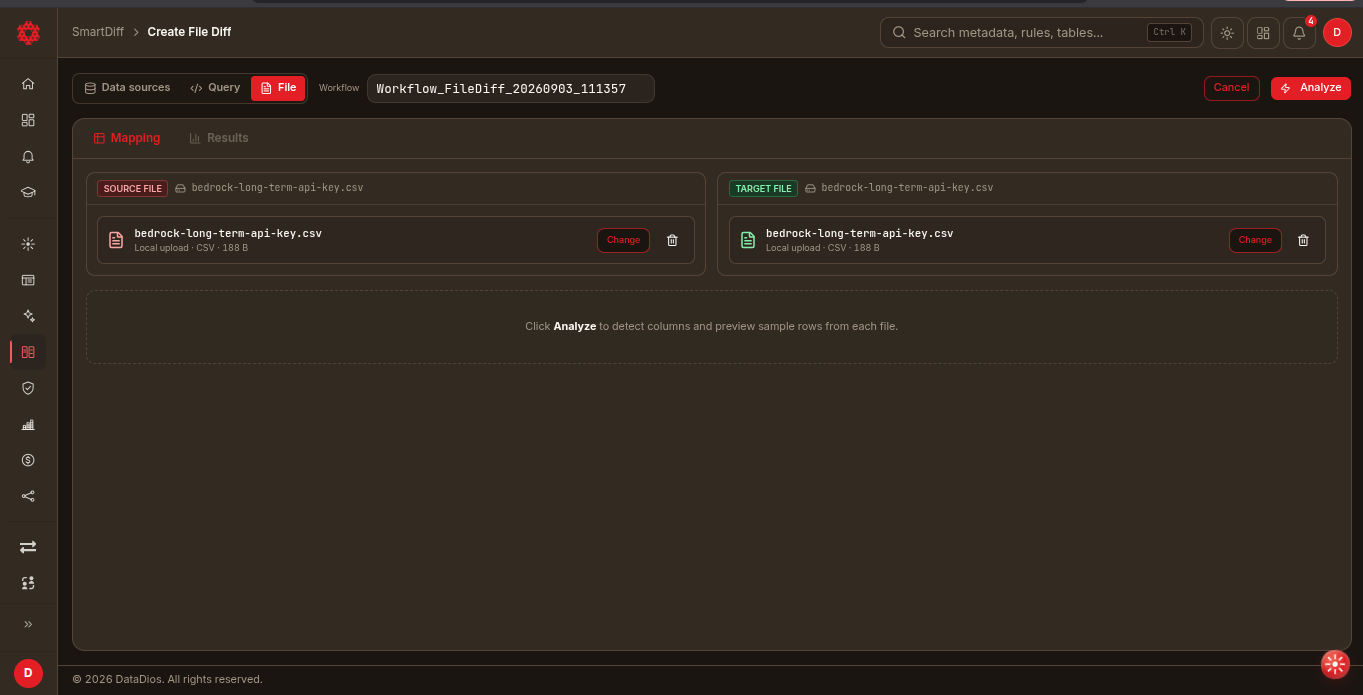Open the dashboard grid icon in sidebar
This screenshot has width=1363, height=695.
coord(28,120)
